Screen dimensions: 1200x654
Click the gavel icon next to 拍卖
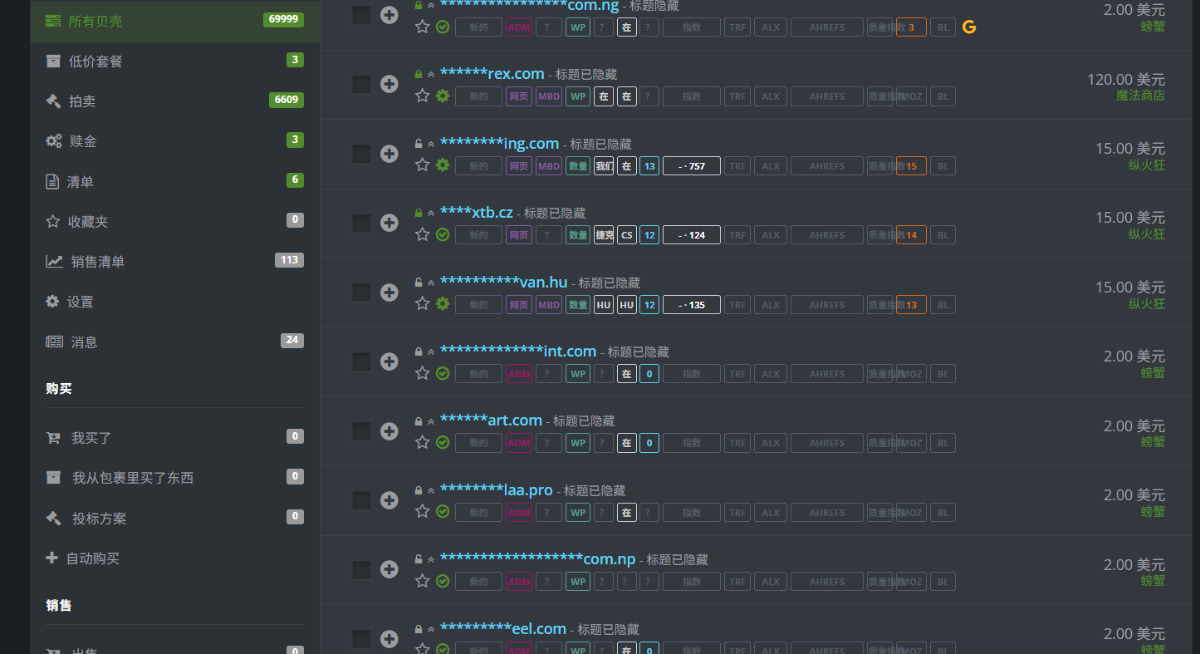click(x=53, y=101)
